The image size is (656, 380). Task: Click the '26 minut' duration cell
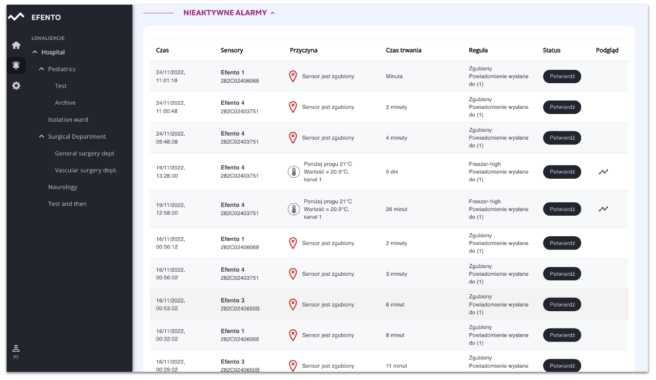click(x=397, y=209)
